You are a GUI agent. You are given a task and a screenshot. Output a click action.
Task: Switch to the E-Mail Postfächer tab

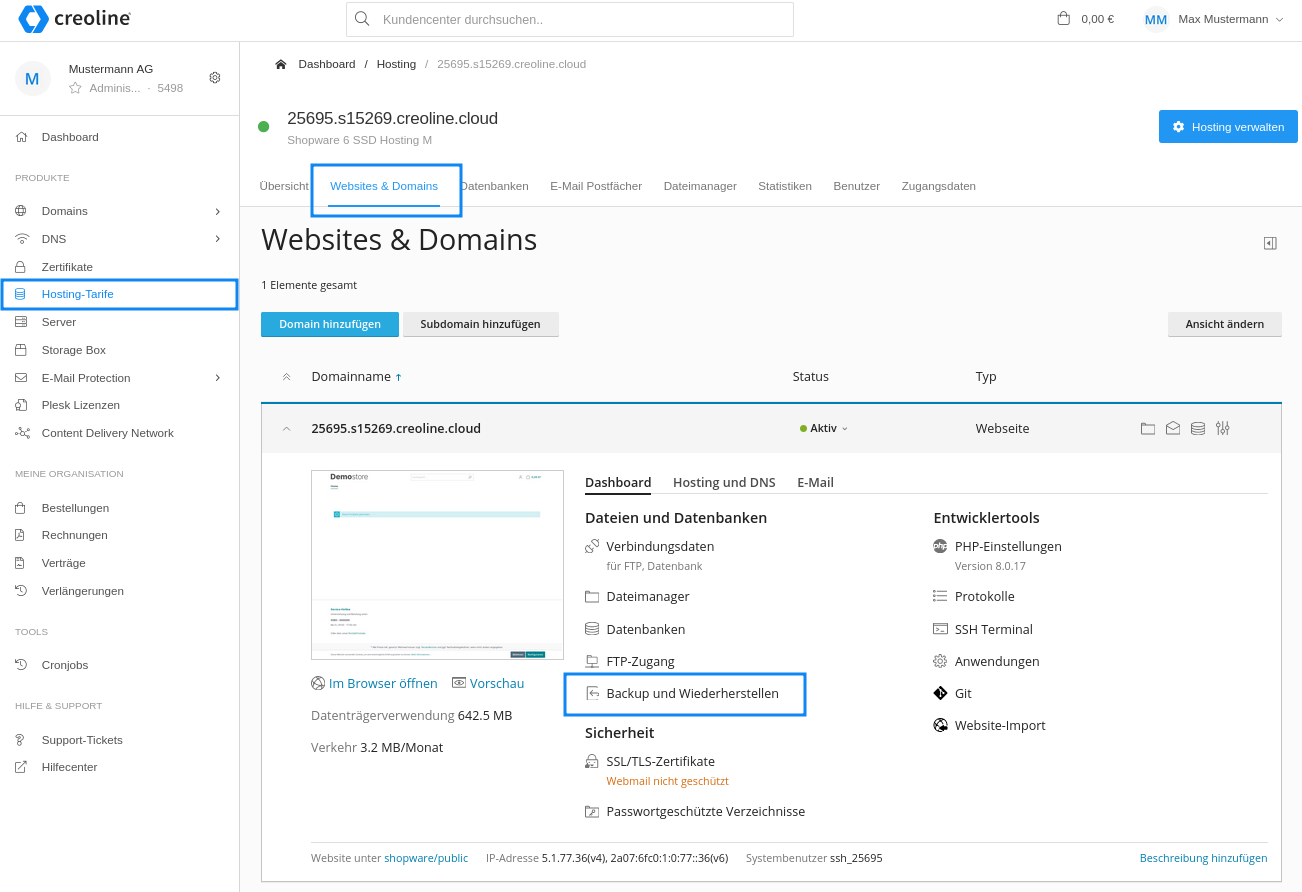596,186
